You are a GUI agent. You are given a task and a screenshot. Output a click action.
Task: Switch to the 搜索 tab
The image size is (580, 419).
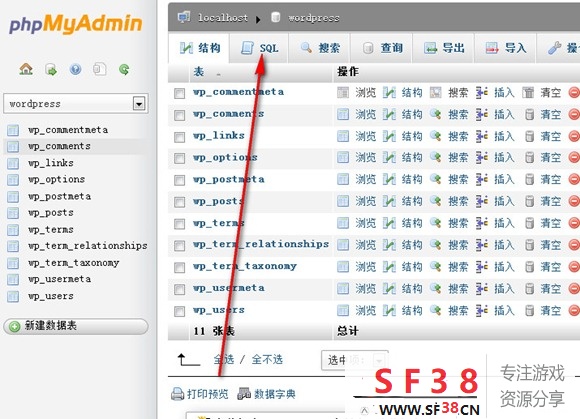click(320, 48)
